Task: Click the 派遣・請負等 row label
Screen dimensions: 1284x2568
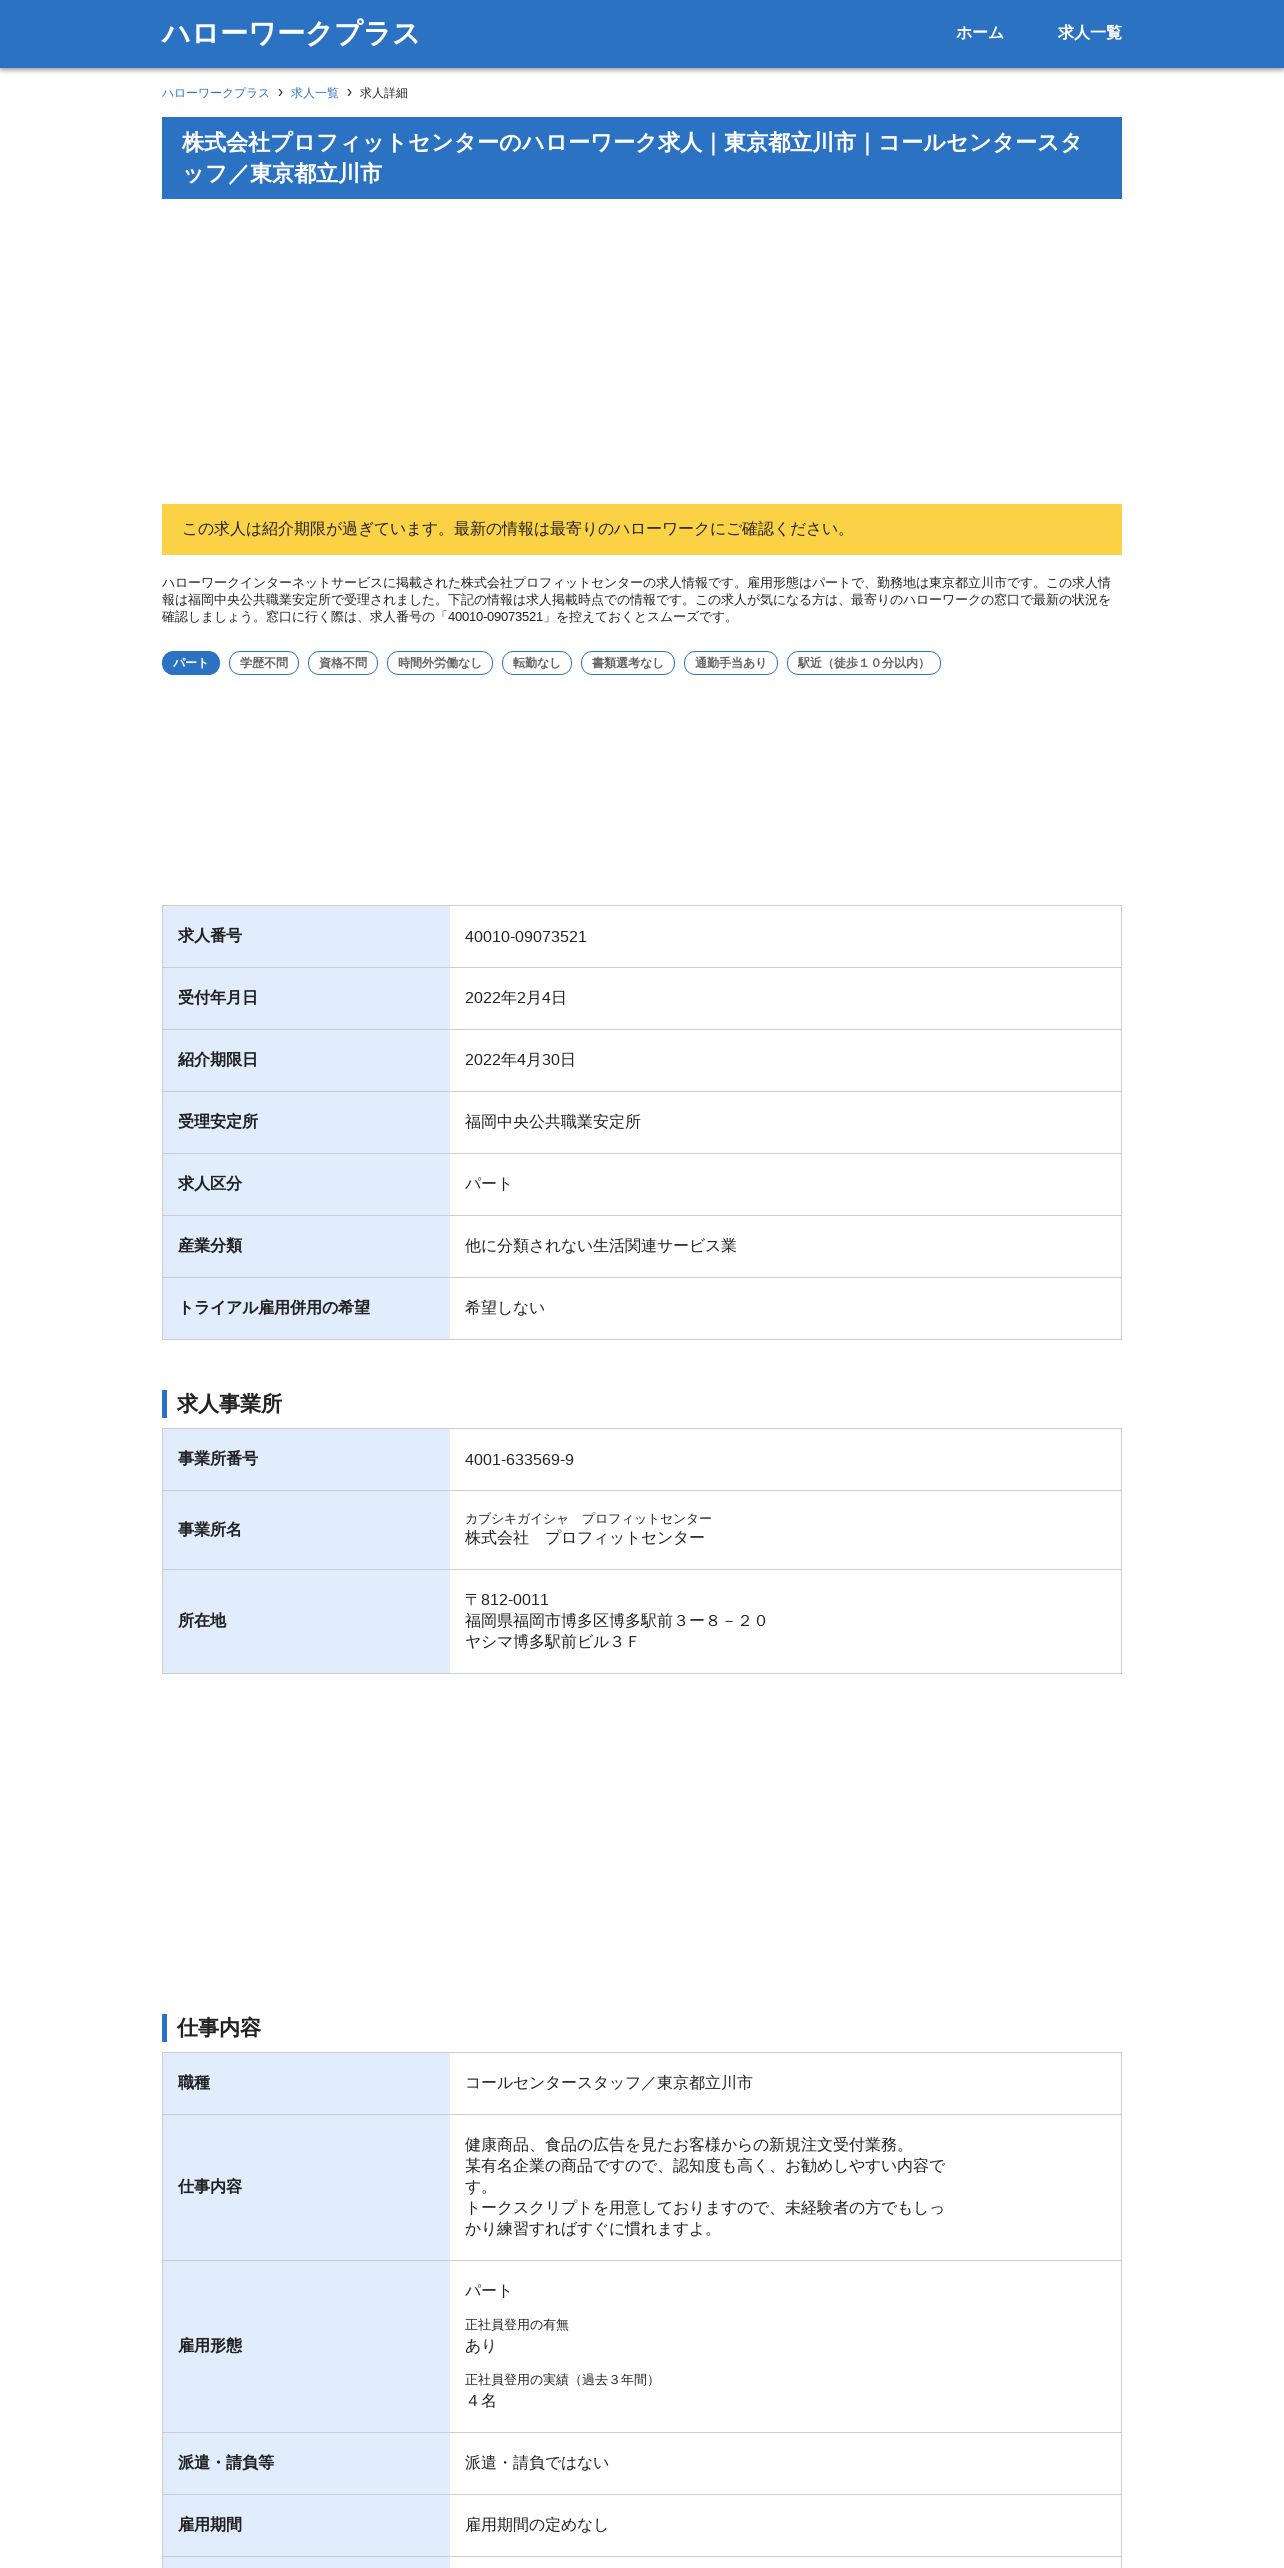Action: click(226, 2463)
